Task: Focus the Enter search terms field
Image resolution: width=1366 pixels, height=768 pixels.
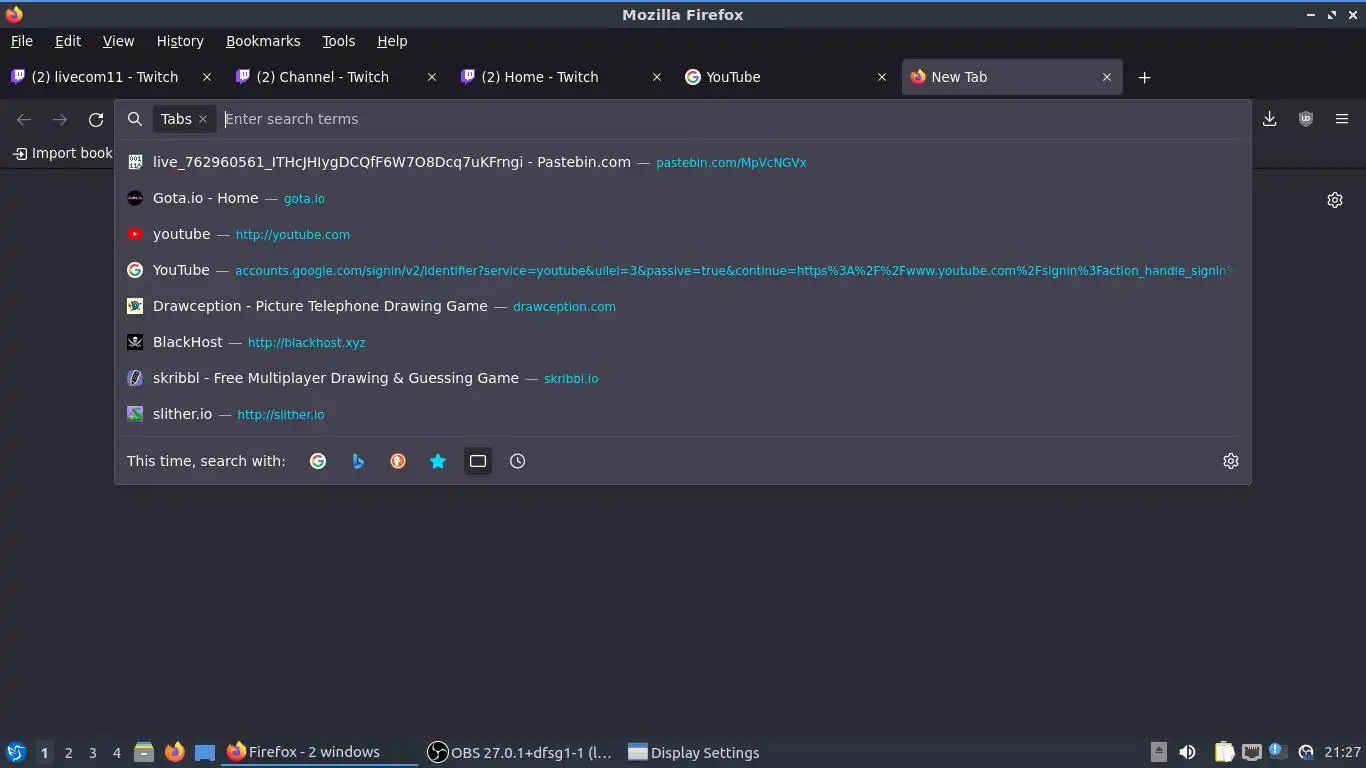Action: click(730, 119)
